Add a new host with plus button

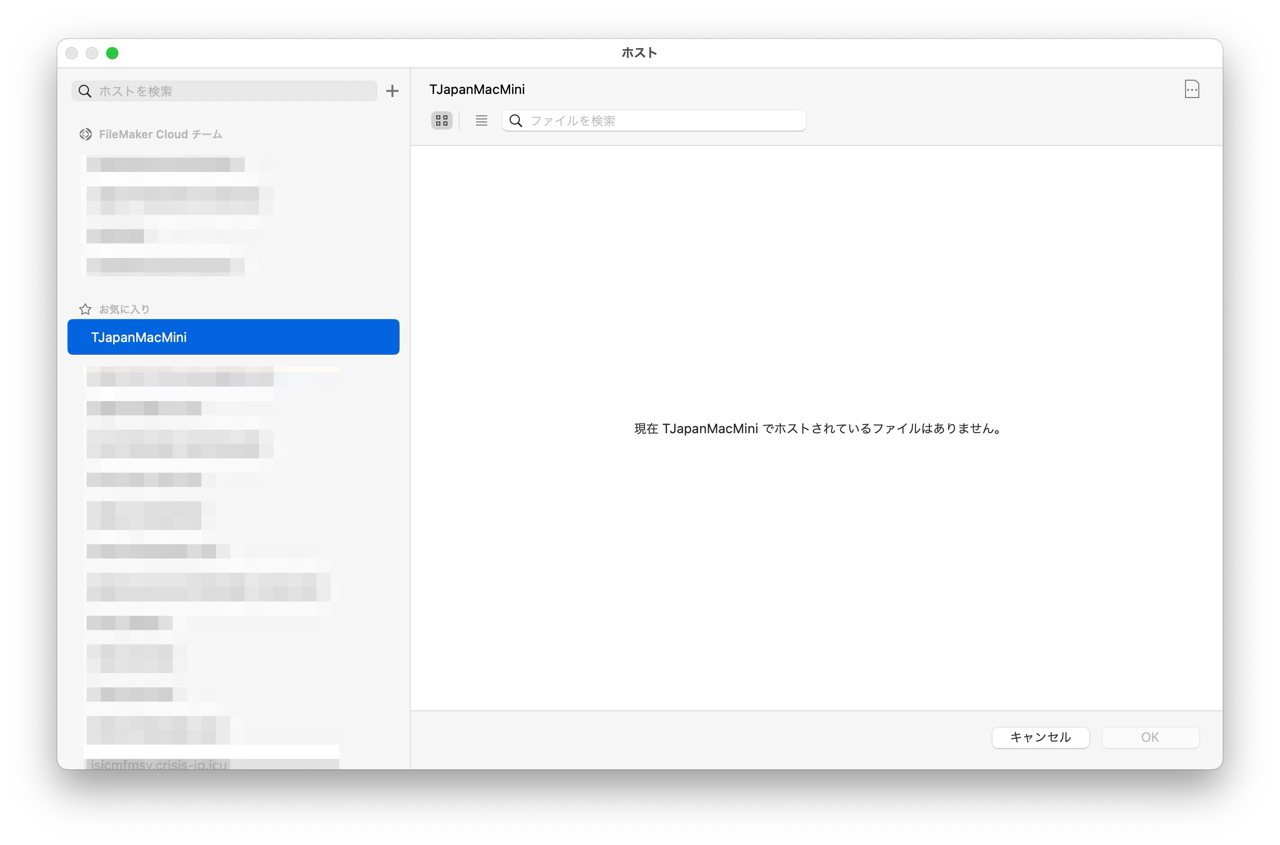pyautogui.click(x=392, y=91)
